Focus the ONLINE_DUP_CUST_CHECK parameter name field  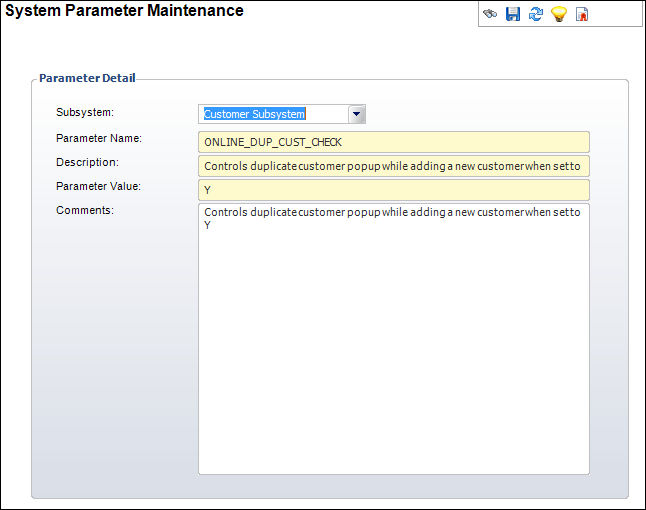coord(394,142)
